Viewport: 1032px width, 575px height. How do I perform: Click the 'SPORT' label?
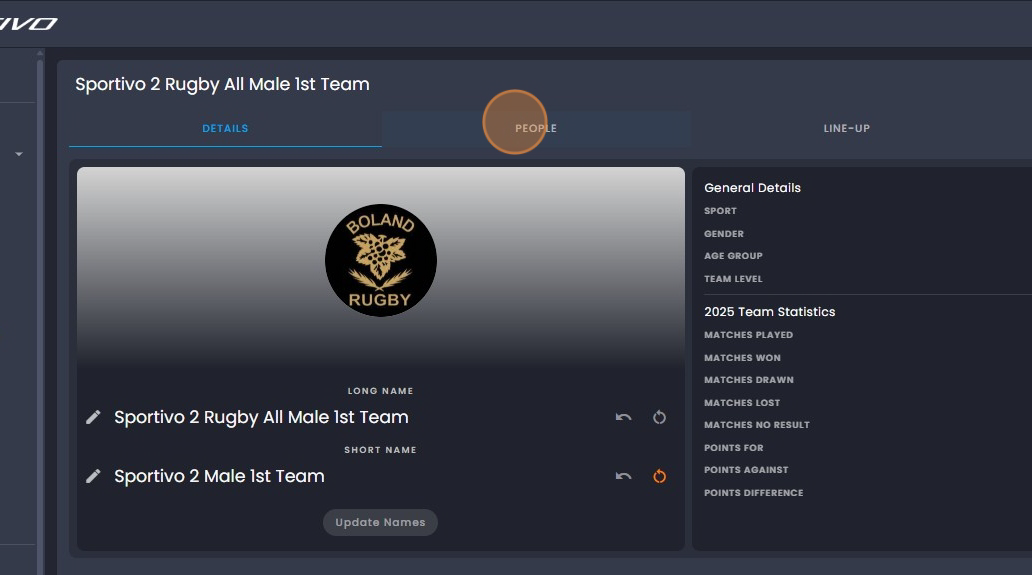pyautogui.click(x=720, y=211)
